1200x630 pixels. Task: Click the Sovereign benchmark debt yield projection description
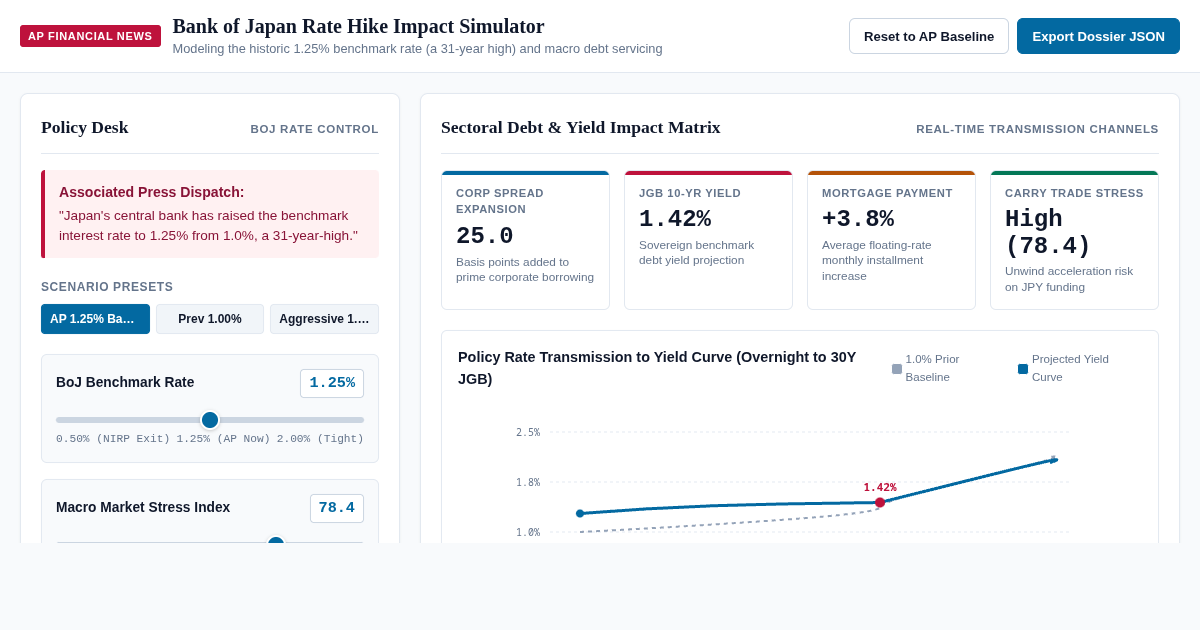[x=697, y=252]
